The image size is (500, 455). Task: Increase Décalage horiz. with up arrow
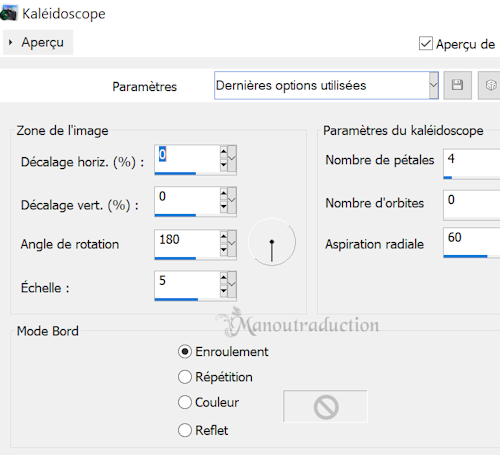pos(223,151)
